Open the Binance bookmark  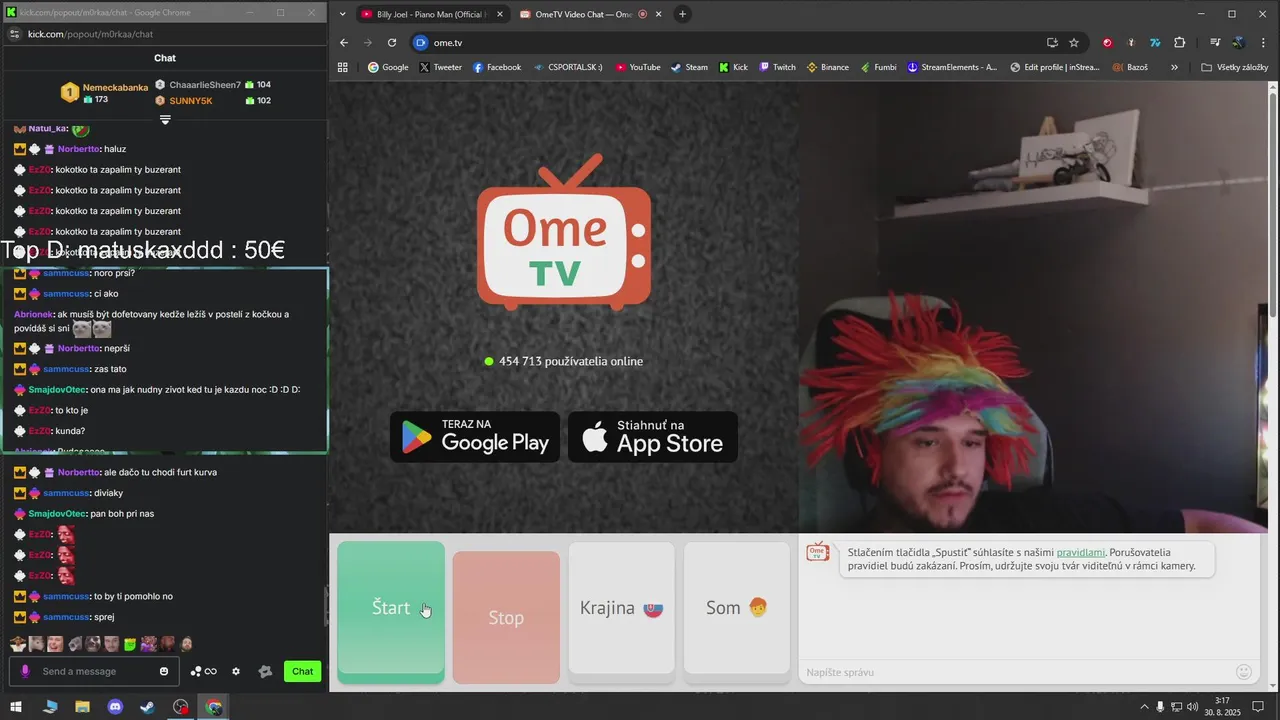(827, 67)
